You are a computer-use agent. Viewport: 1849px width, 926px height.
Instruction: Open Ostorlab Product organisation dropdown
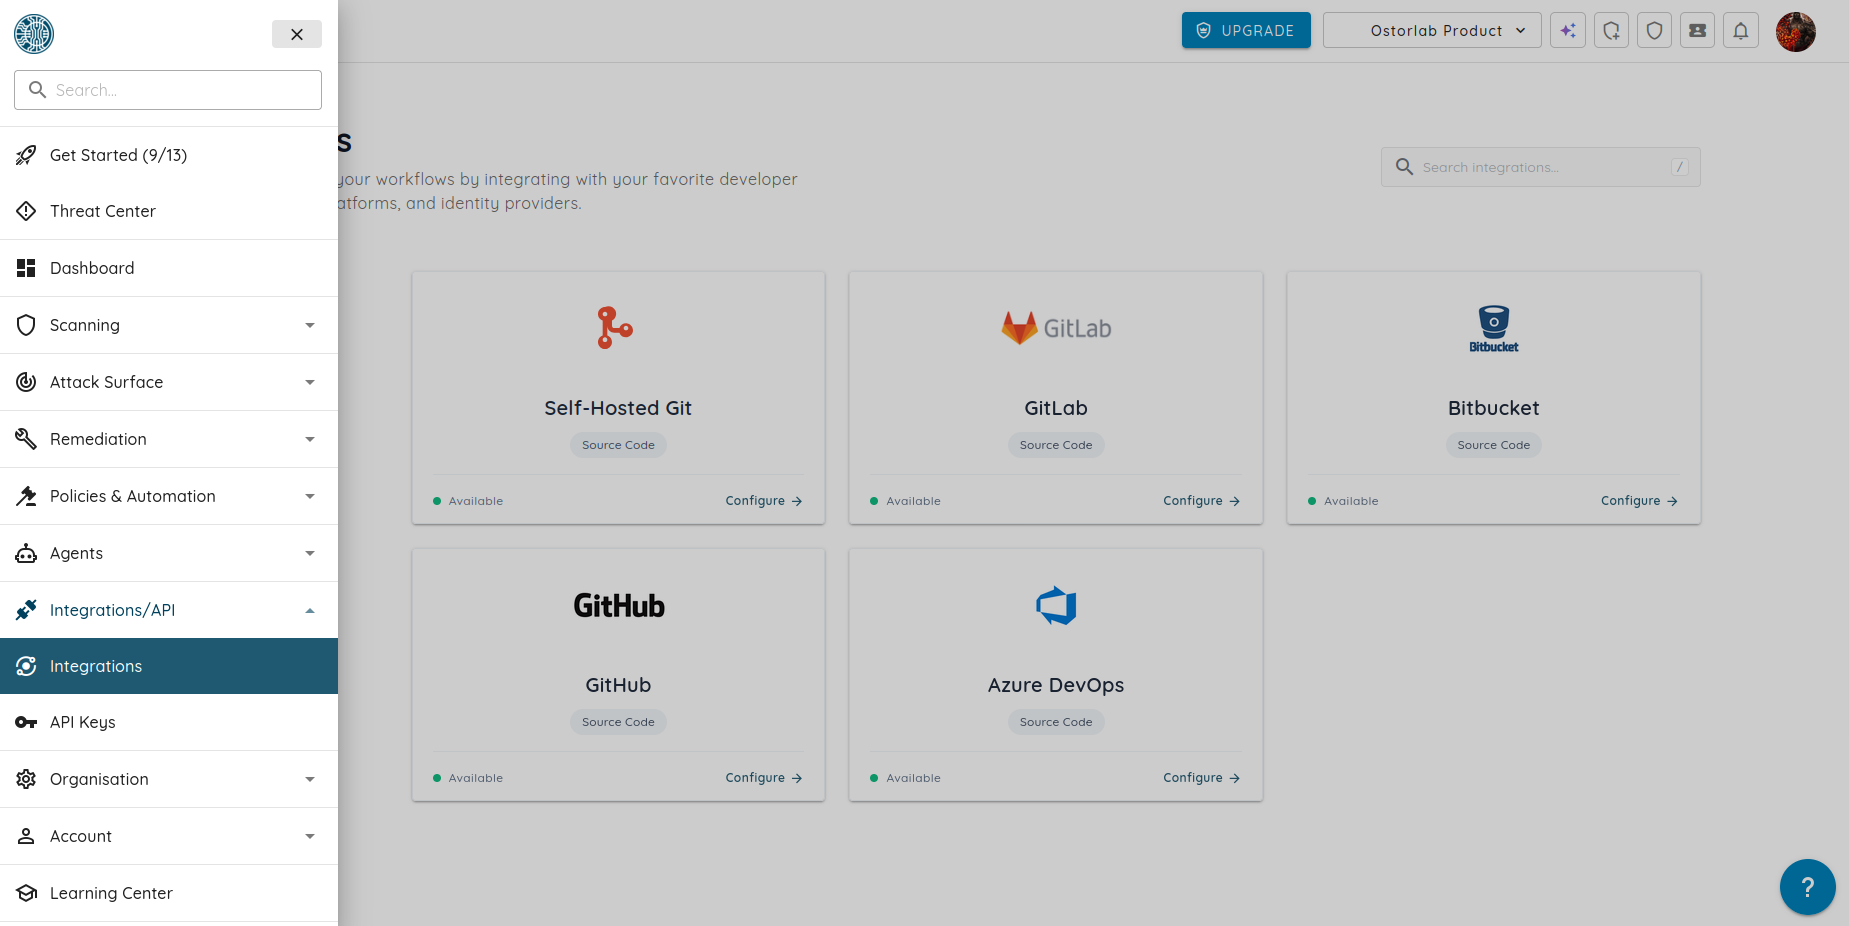point(1432,30)
